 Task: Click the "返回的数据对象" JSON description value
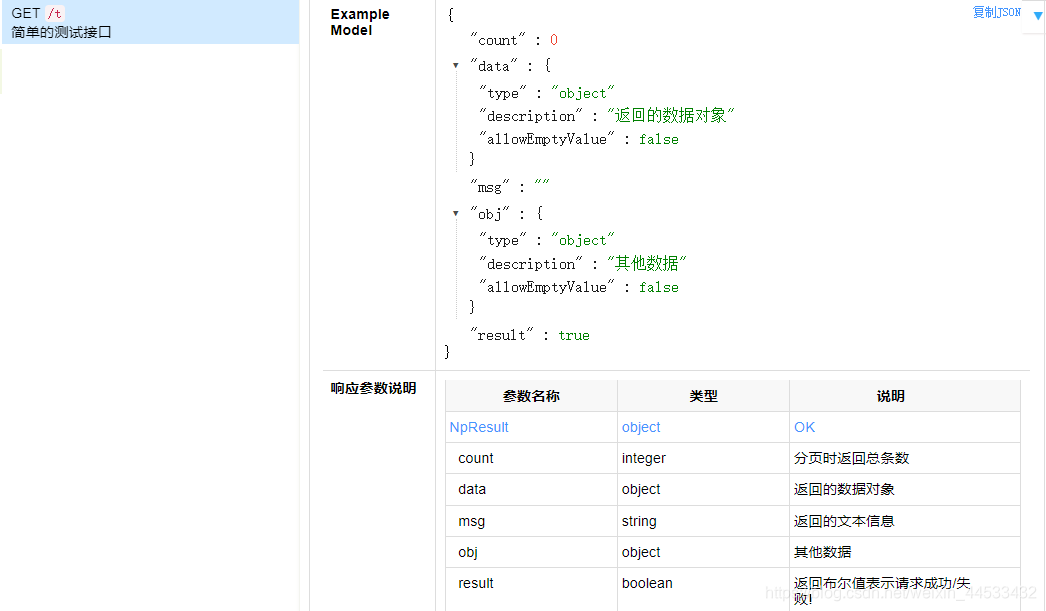(670, 115)
